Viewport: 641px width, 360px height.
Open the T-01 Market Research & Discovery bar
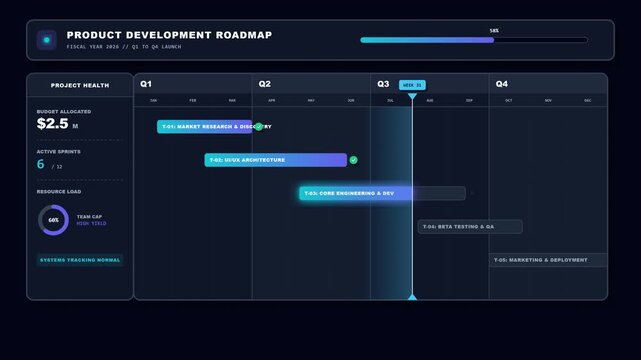click(x=204, y=127)
